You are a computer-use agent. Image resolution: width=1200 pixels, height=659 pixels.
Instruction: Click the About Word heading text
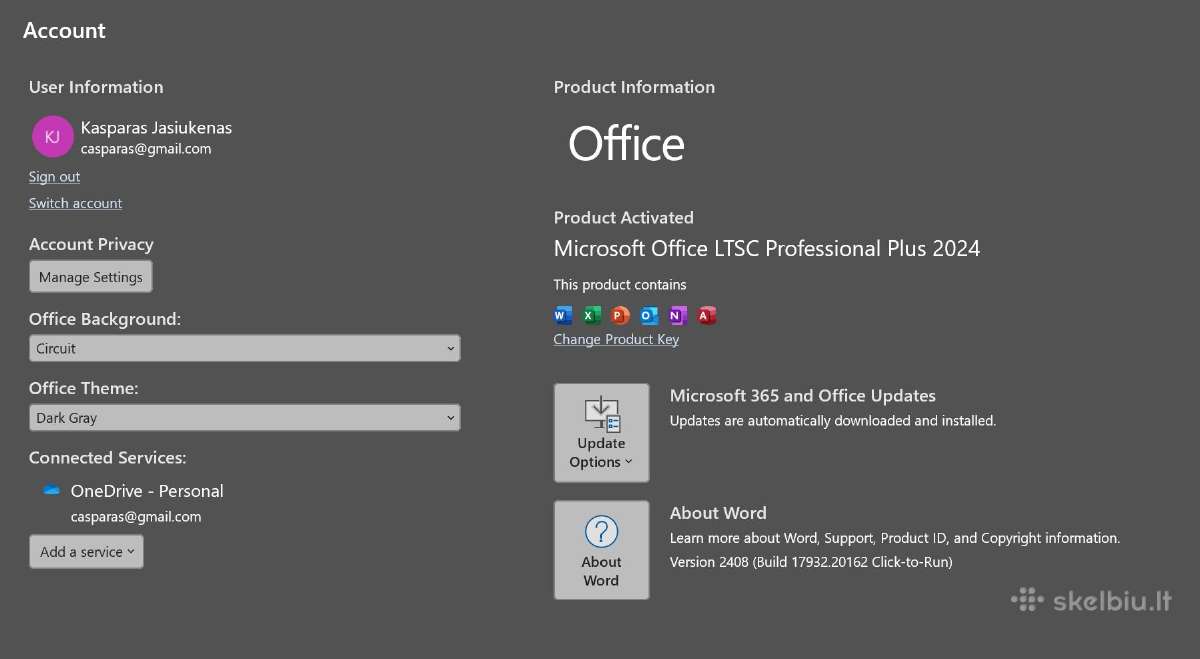(718, 513)
